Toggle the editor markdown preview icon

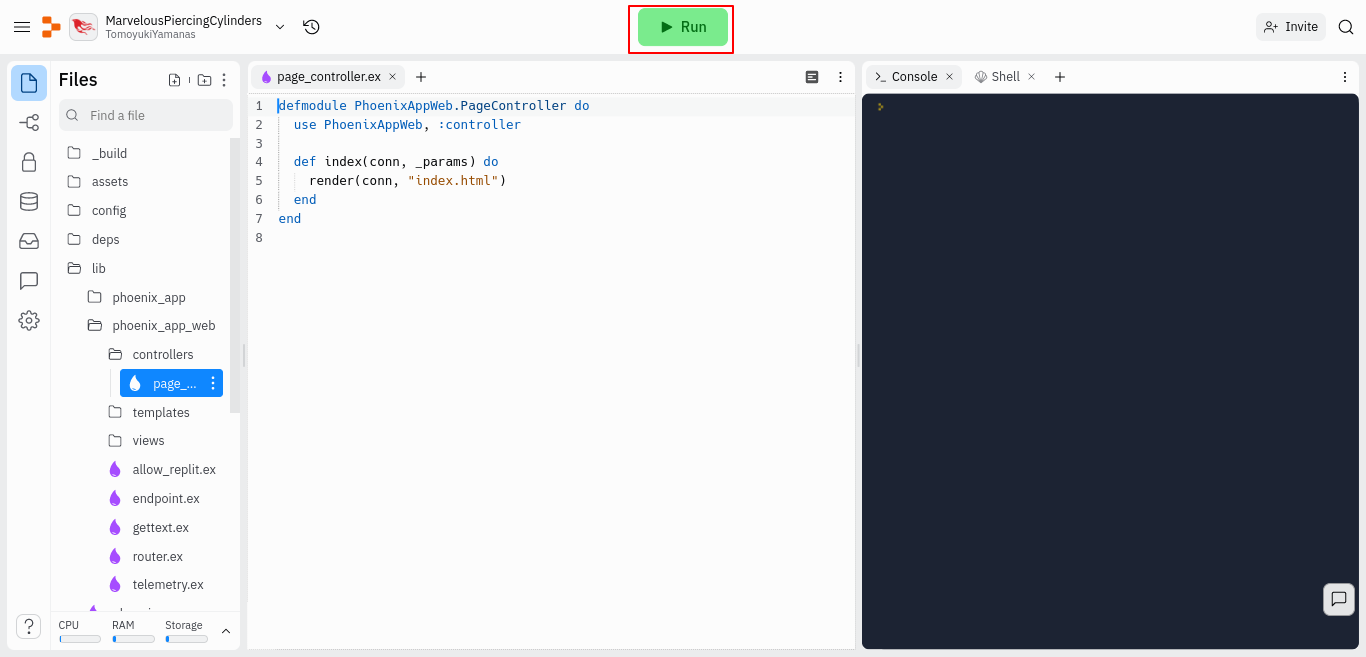pyautogui.click(x=812, y=77)
